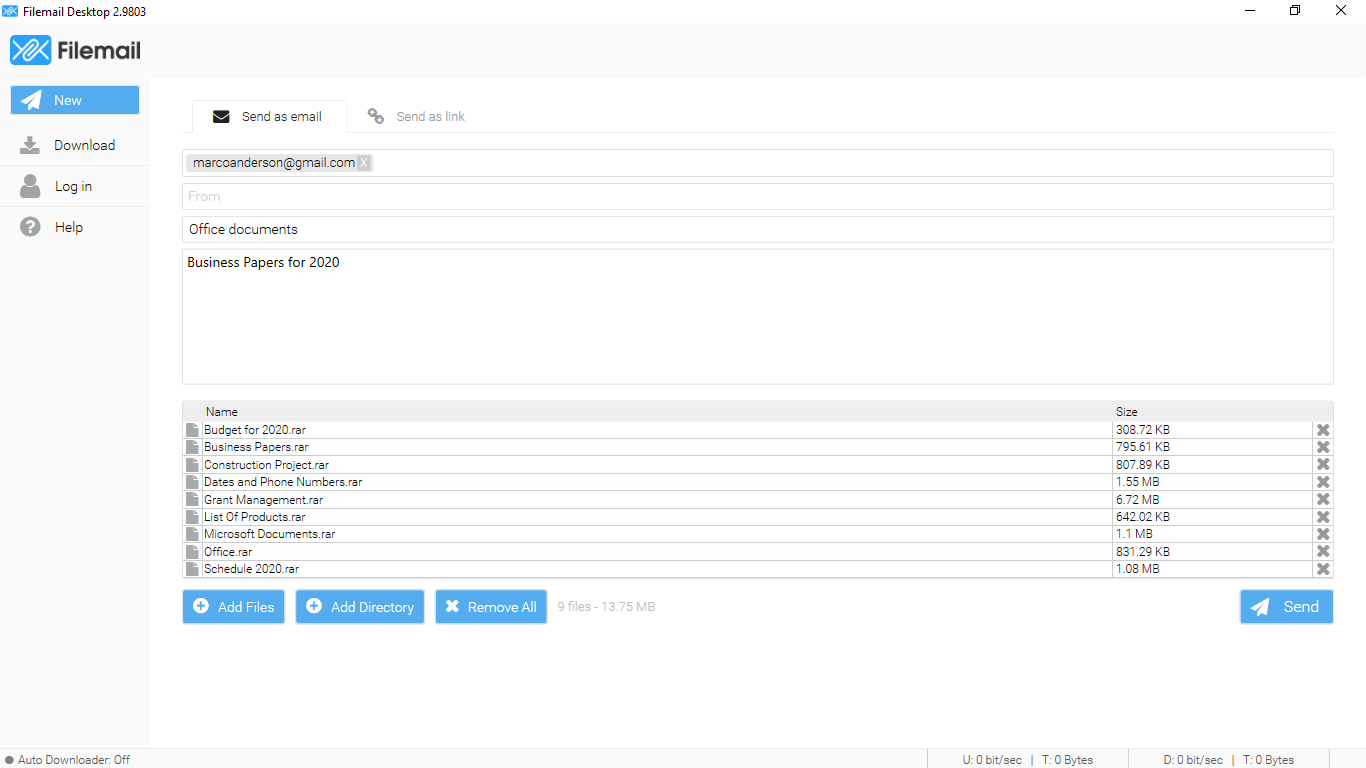Image resolution: width=1366 pixels, height=768 pixels.
Task: Select the Dates and Phone Numbers.rar file name
Action: pyautogui.click(x=283, y=482)
